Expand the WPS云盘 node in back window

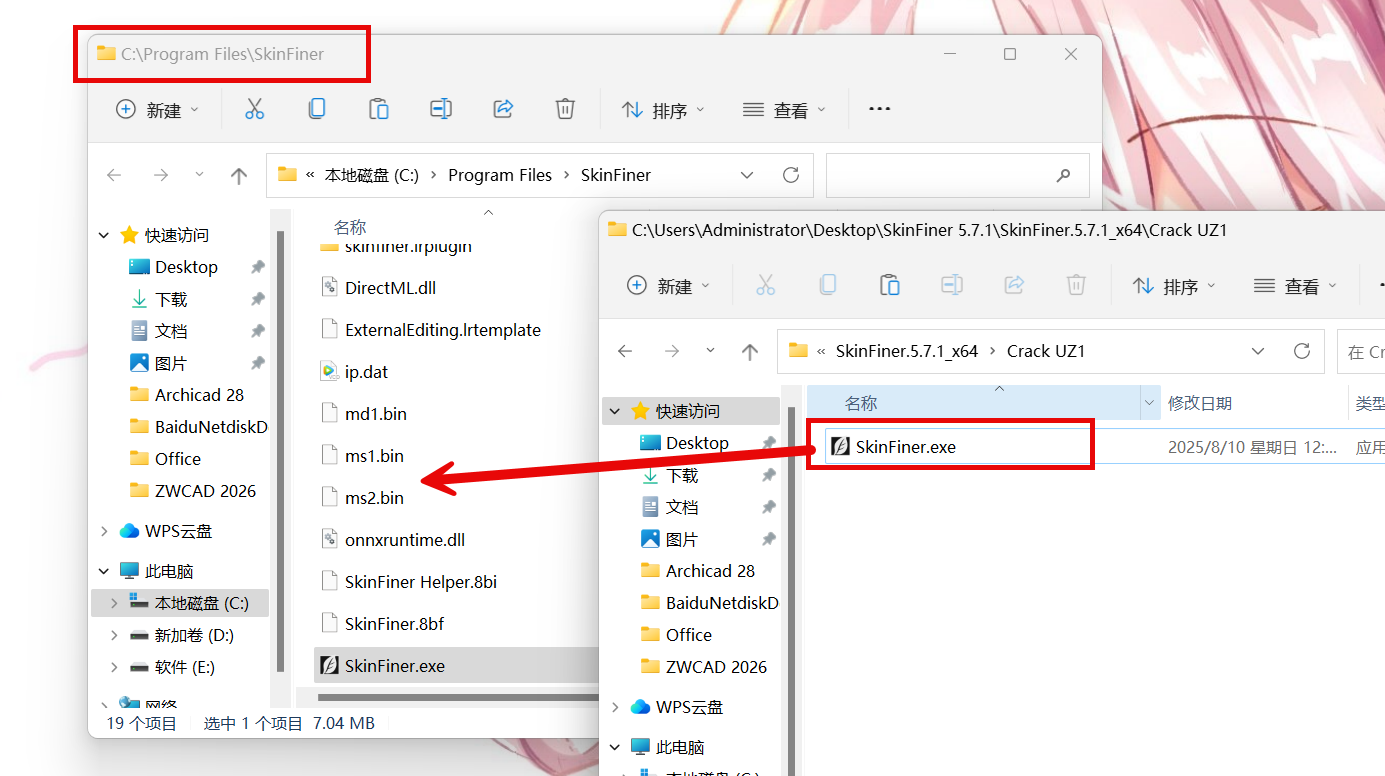click(105, 531)
